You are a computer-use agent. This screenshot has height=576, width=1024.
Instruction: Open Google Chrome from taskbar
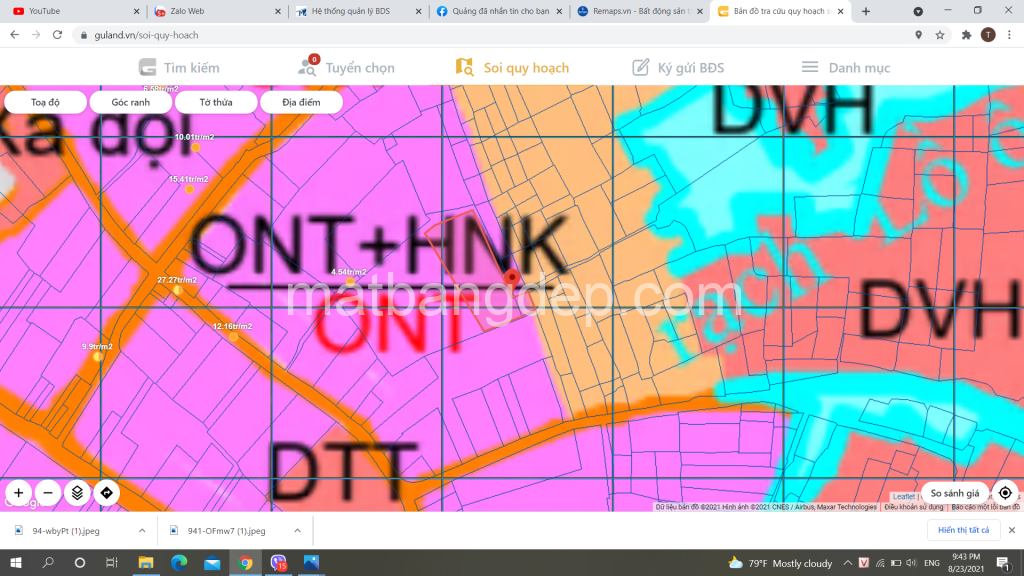tap(246, 562)
